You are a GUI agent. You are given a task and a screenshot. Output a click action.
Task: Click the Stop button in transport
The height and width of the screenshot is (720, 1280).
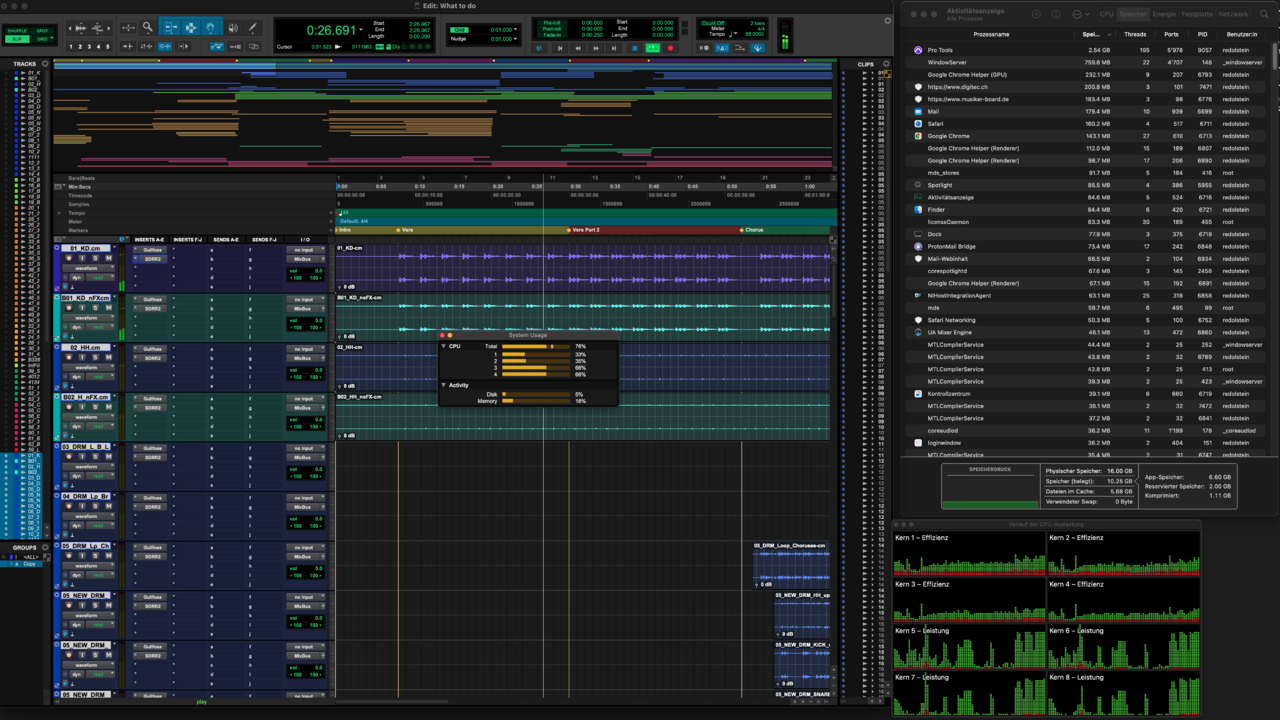634,48
